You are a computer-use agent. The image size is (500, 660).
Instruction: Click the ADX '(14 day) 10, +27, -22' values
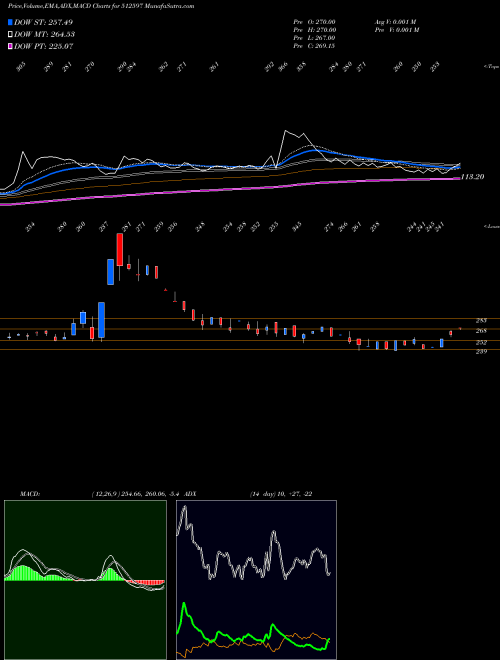281,494
